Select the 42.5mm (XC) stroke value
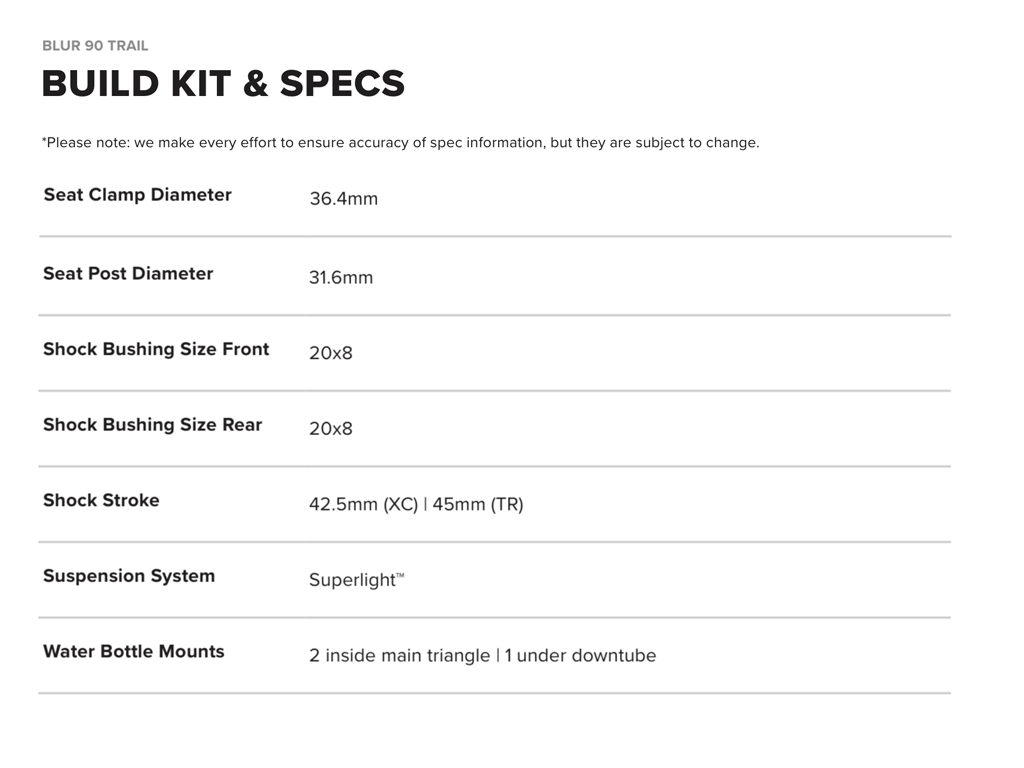 pyautogui.click(x=363, y=504)
